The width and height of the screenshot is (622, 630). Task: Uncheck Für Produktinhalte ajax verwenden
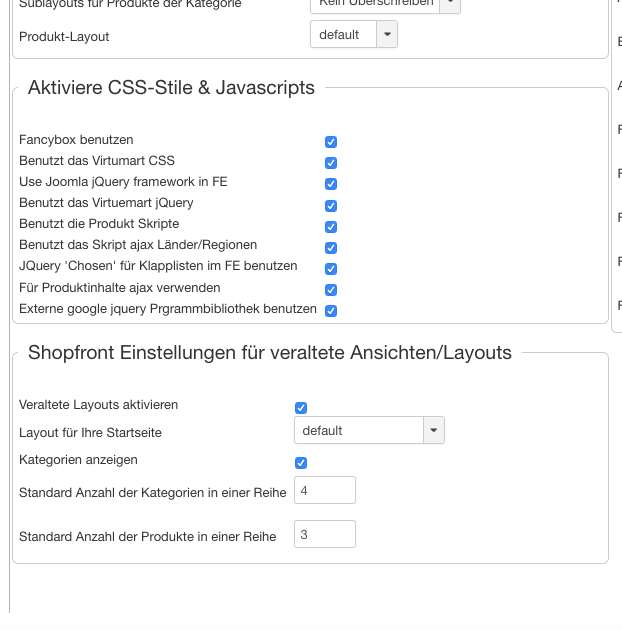[331, 289]
